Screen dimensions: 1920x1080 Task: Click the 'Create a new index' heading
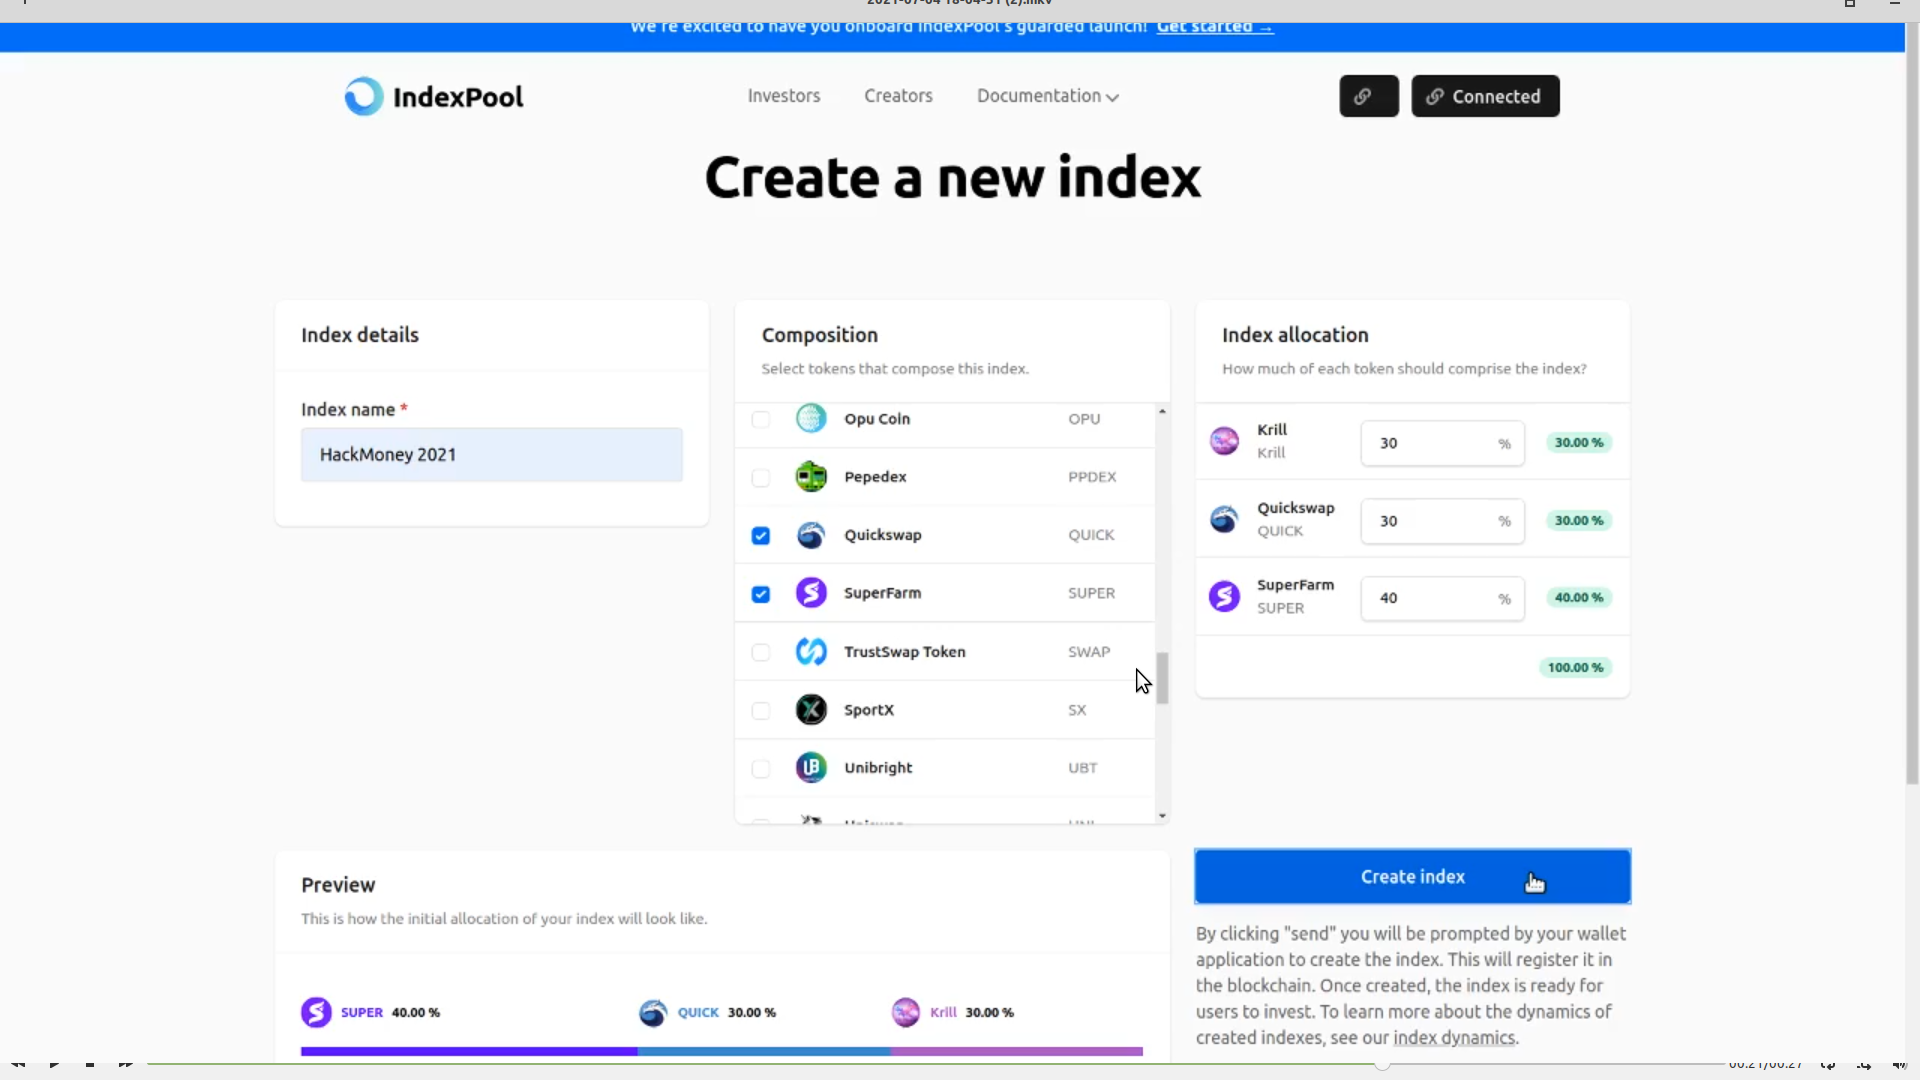point(953,178)
